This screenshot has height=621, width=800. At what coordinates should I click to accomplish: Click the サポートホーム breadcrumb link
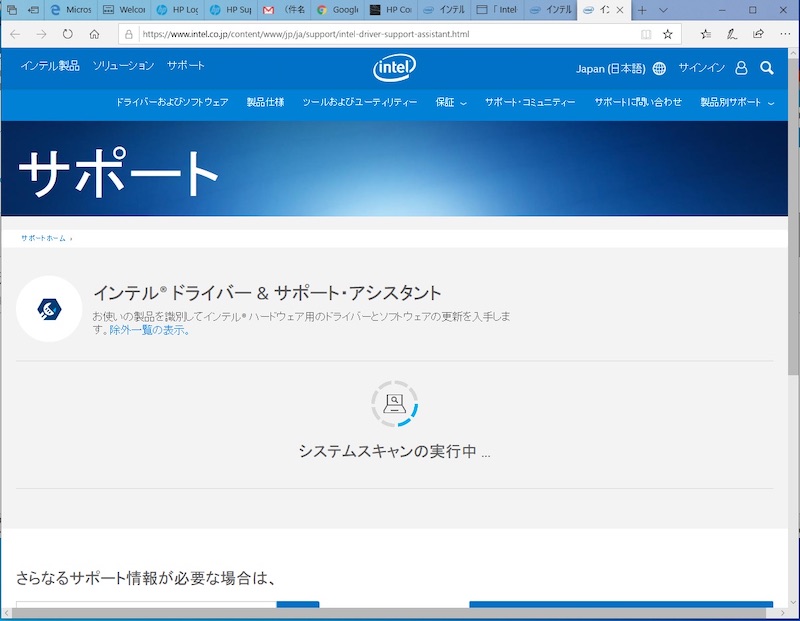point(43,238)
